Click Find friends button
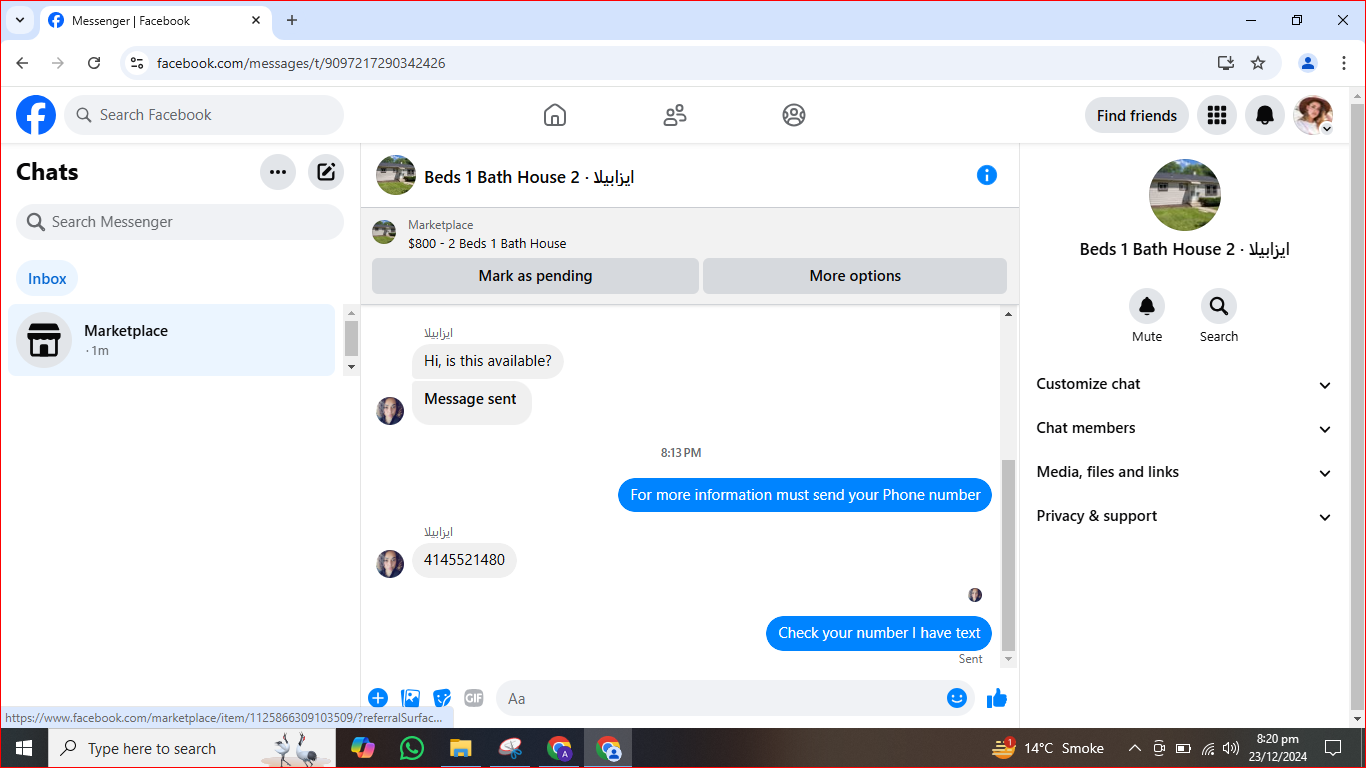This screenshot has width=1366, height=768. click(1137, 115)
